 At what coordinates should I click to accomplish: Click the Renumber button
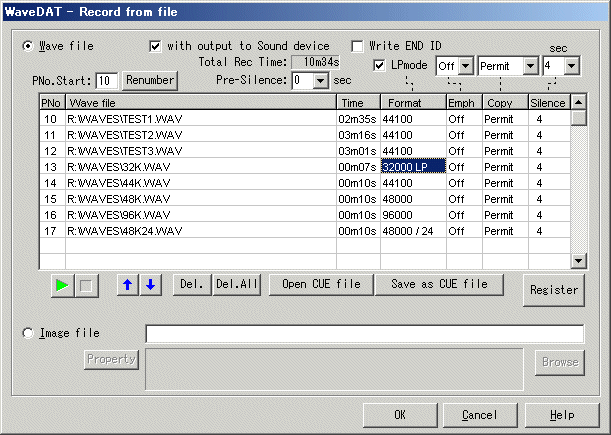tap(150, 80)
